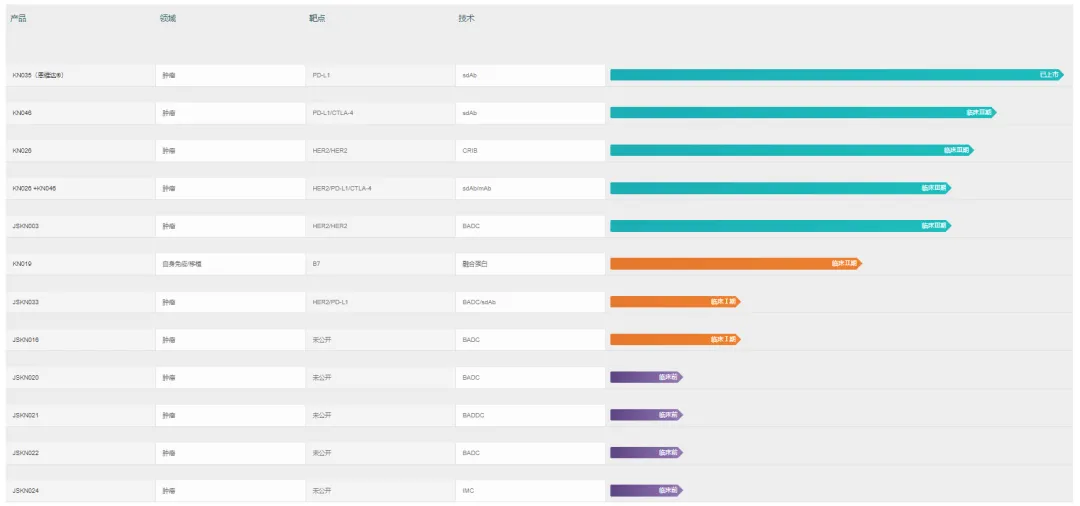Screen dimensions: 1080x506
Task: Click the 领域 column header
Action: (x=167, y=18)
